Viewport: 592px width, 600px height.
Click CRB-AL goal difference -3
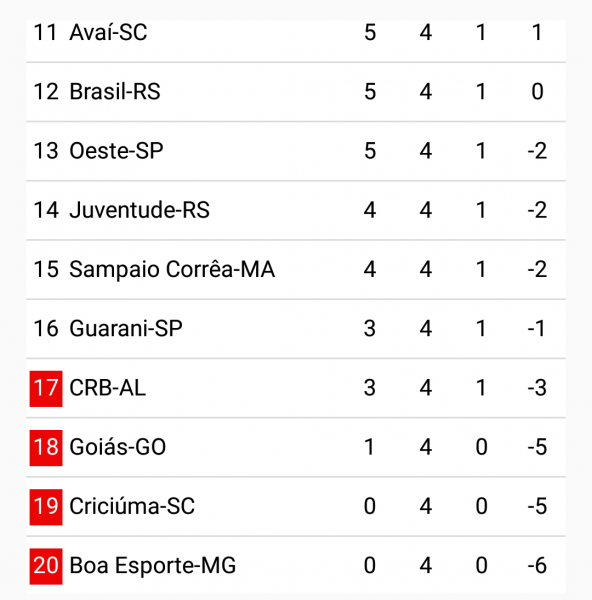point(537,388)
